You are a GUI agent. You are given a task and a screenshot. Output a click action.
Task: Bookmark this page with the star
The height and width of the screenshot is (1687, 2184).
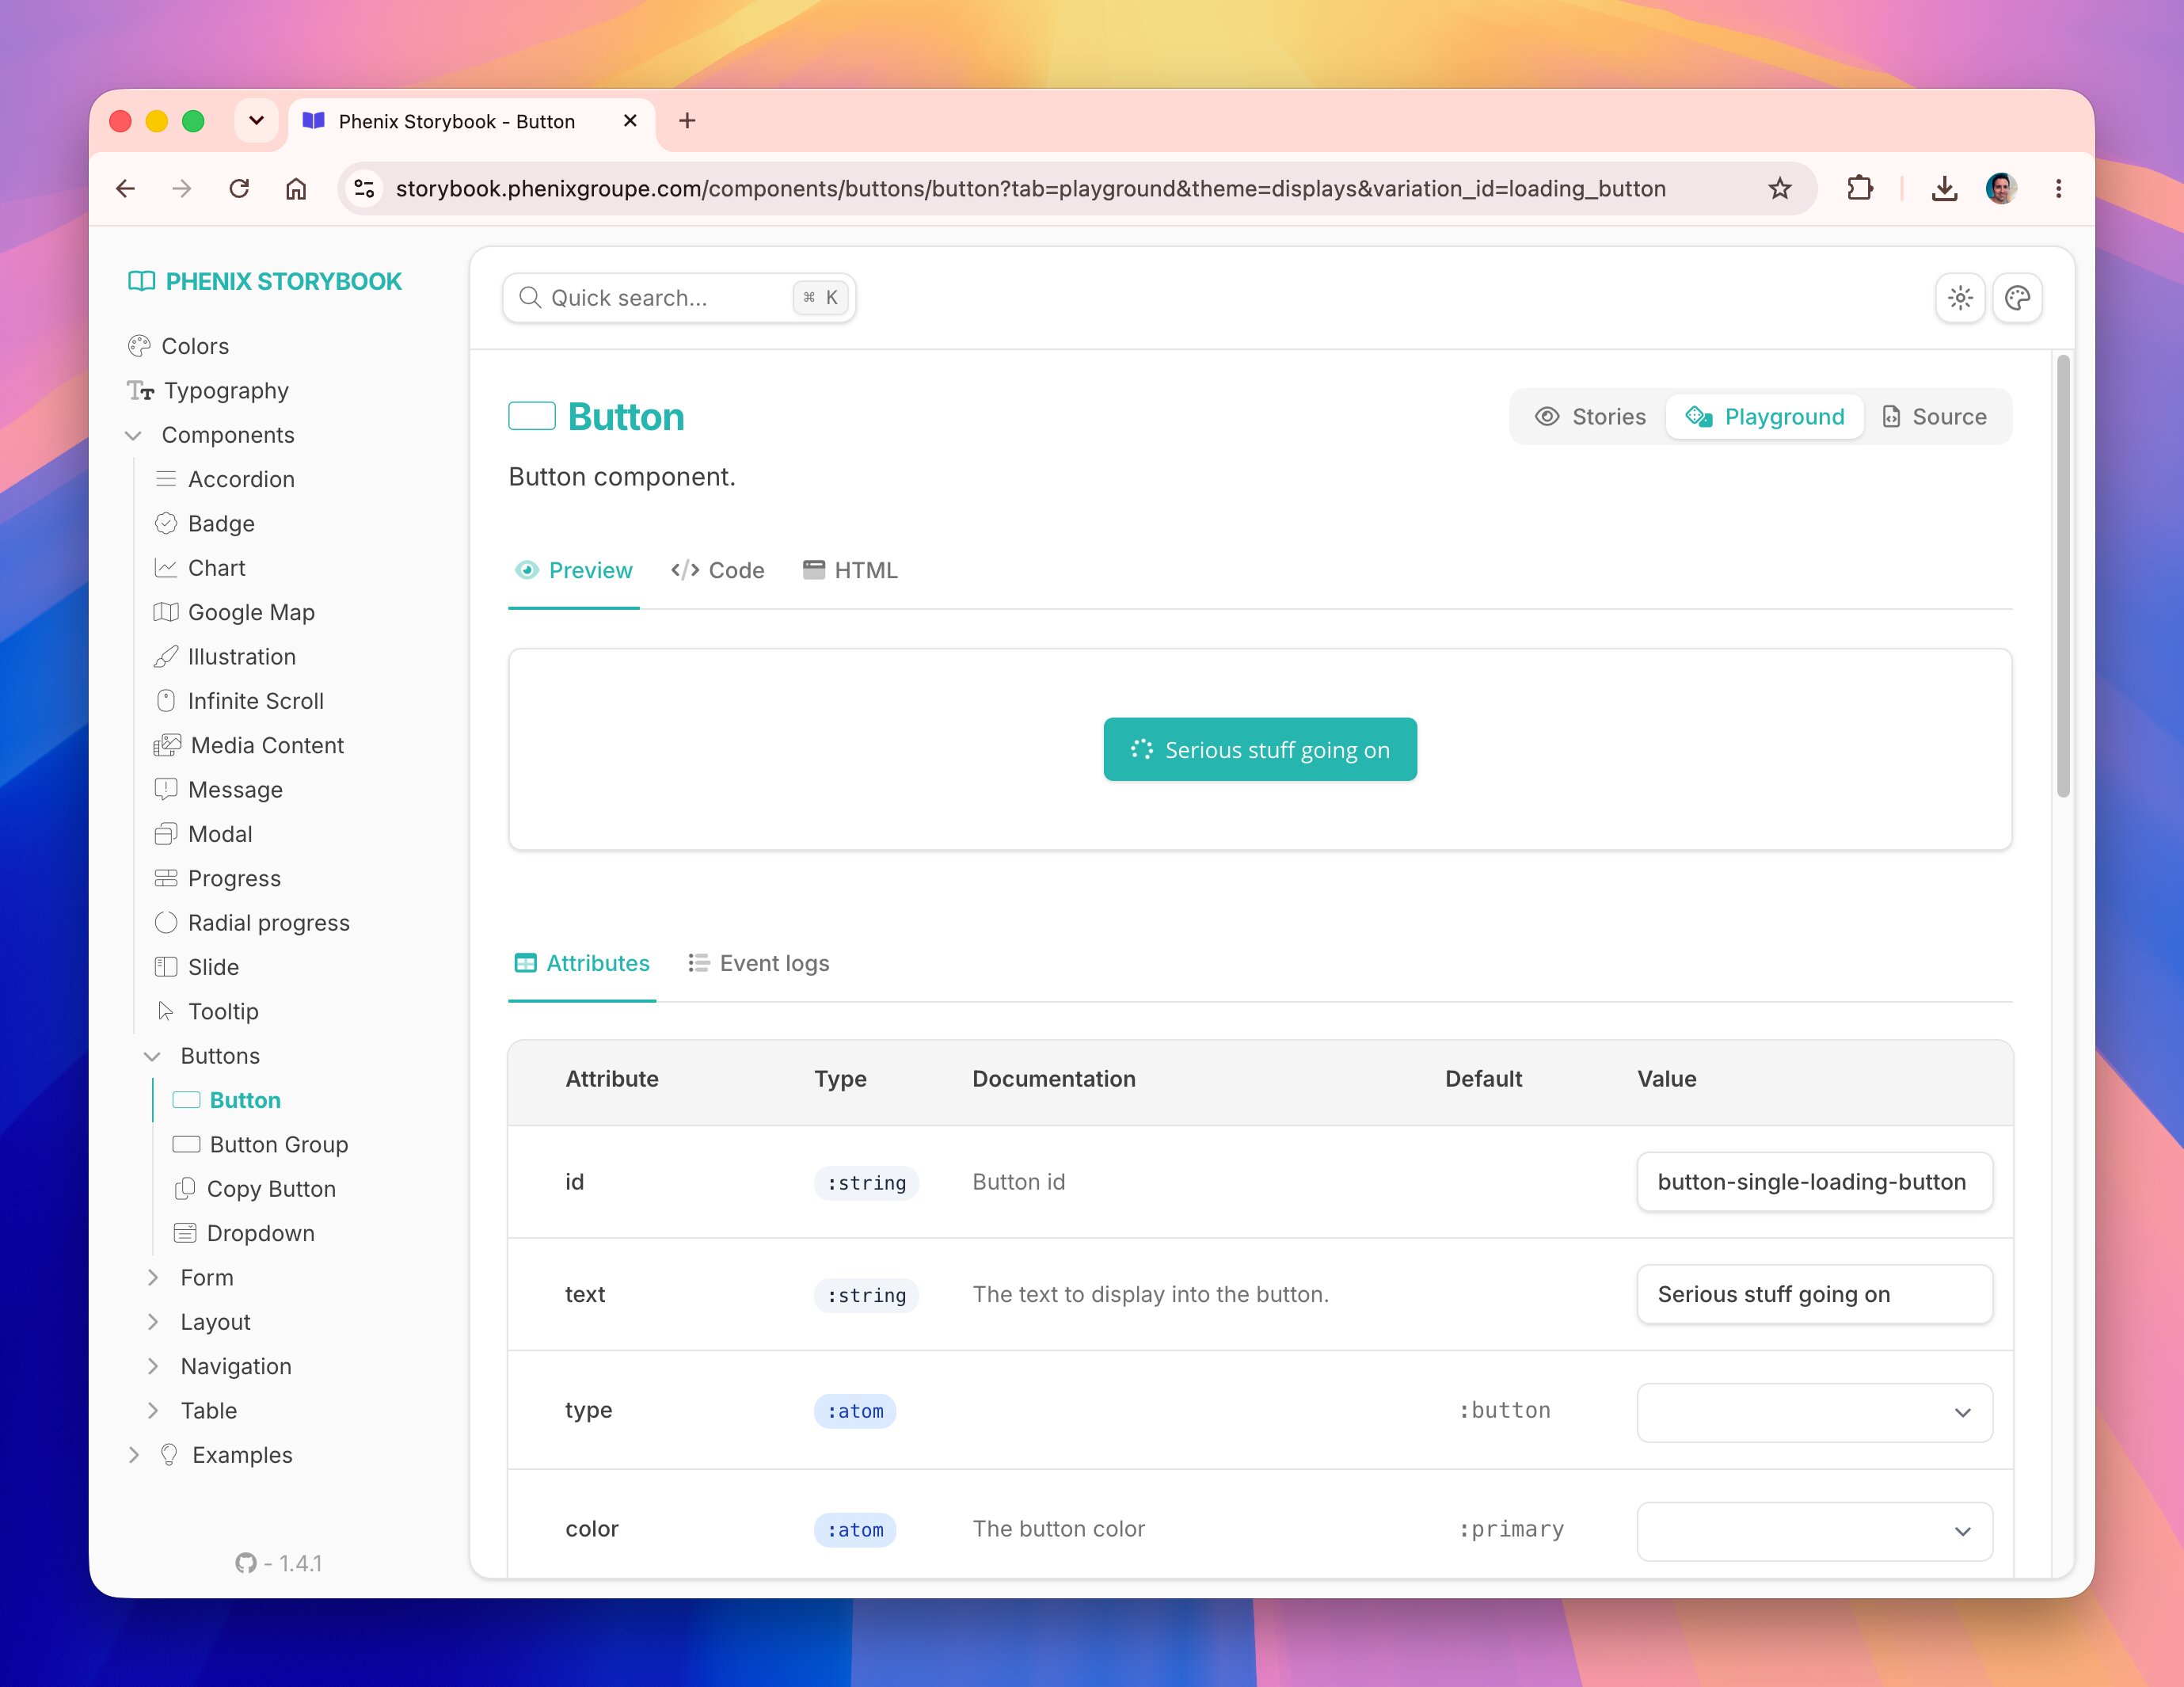(x=1779, y=188)
